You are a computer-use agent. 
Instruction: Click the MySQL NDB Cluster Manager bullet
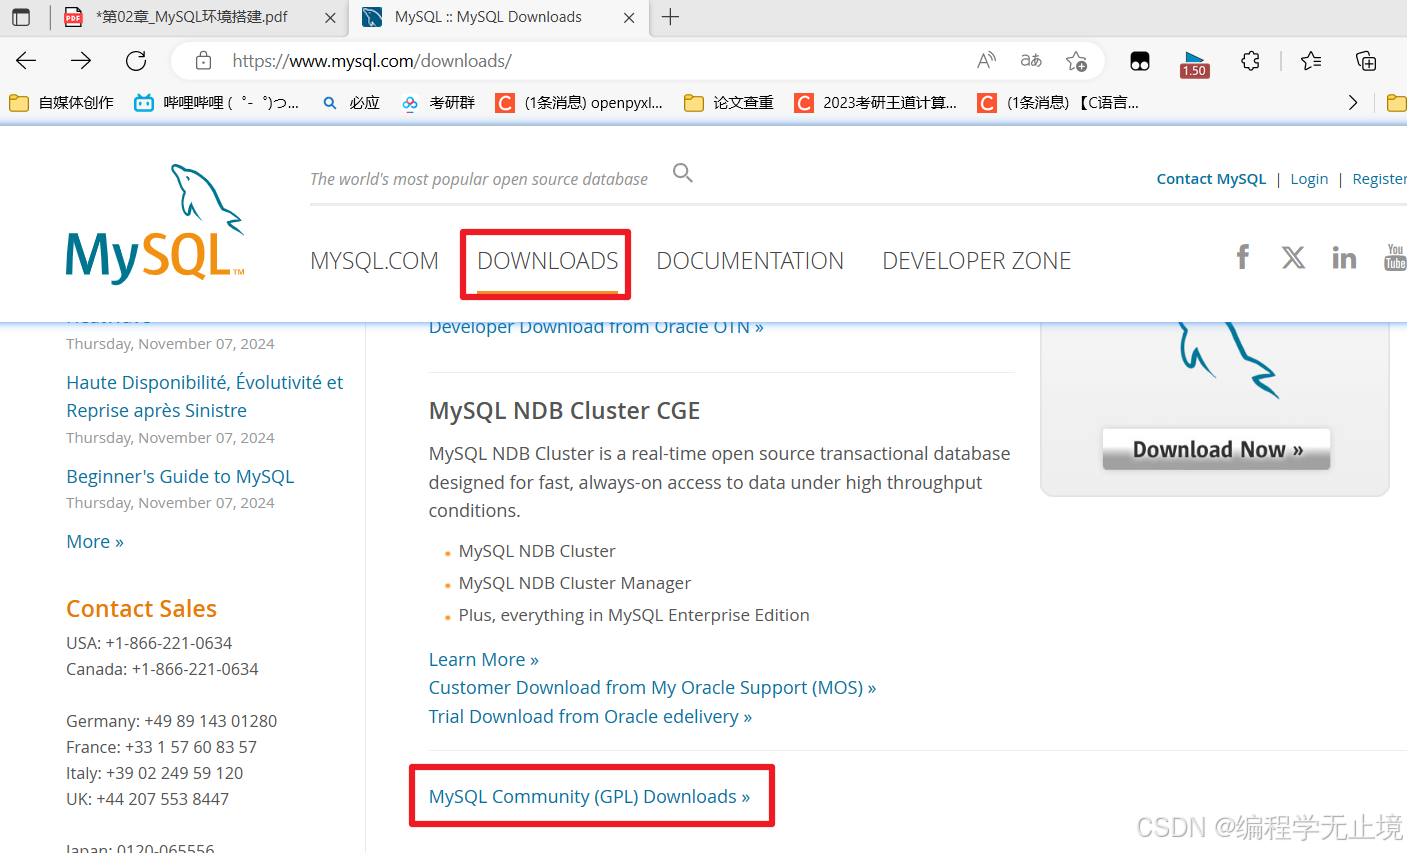click(x=575, y=583)
